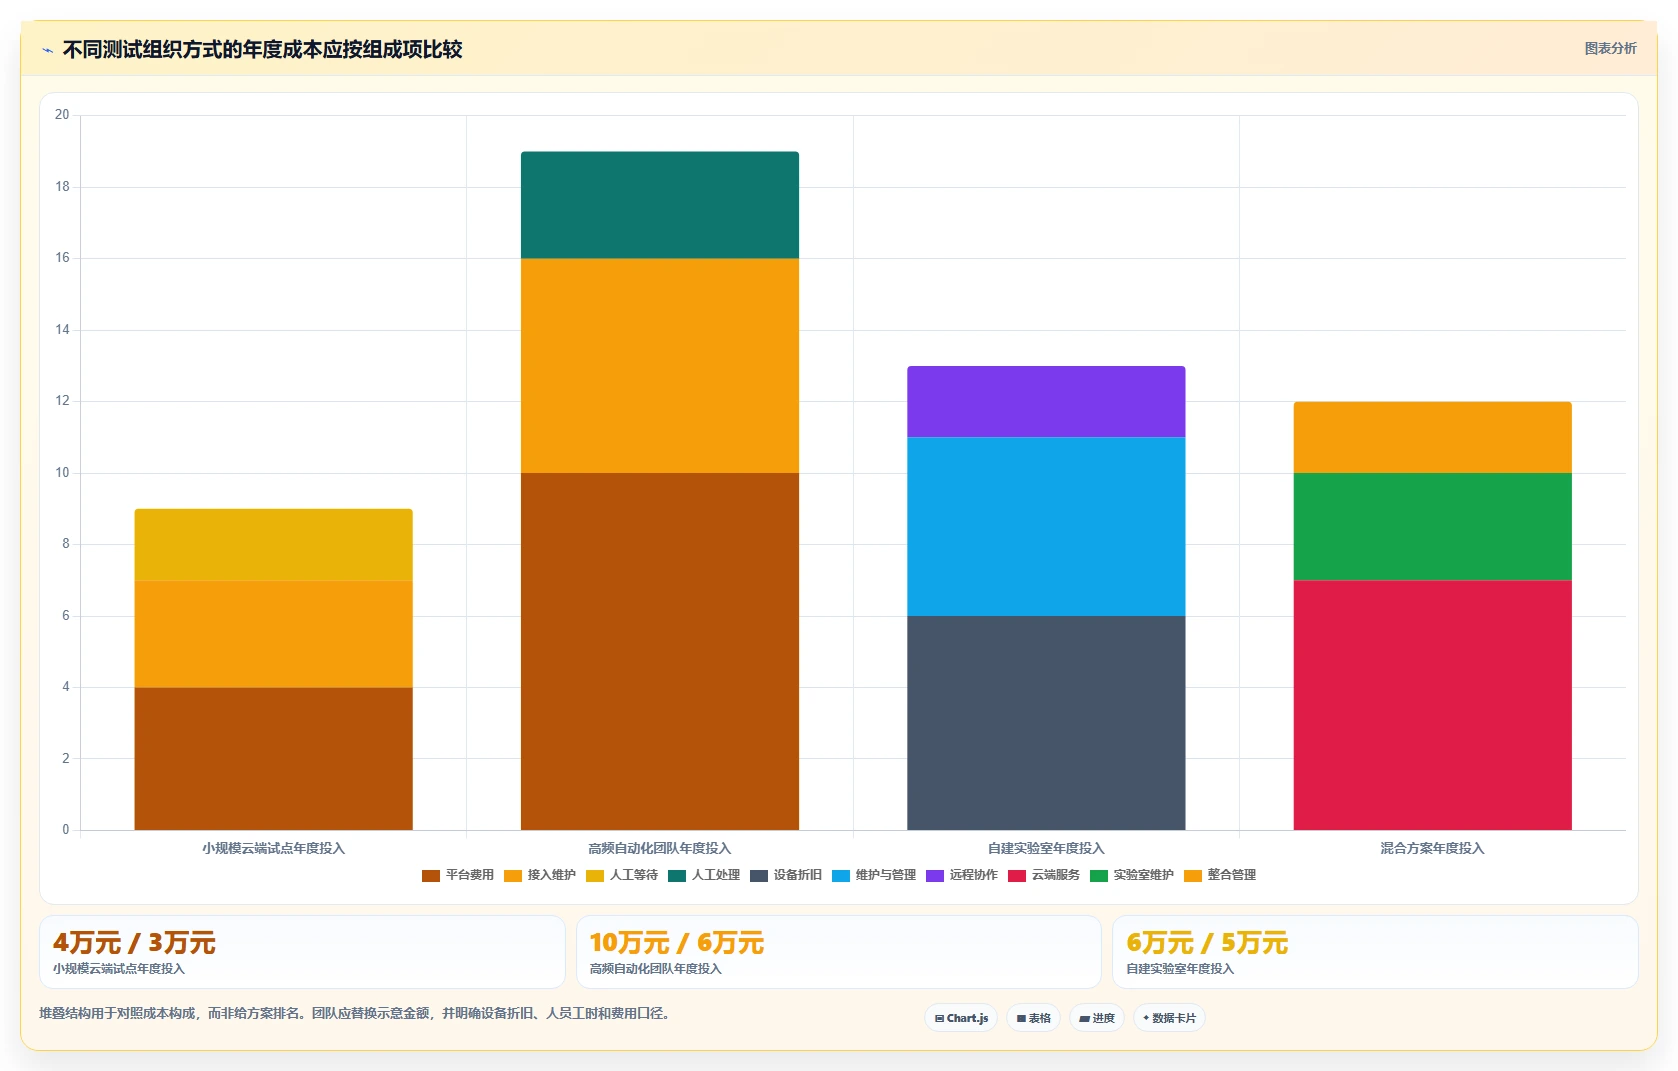Screen dimensions: 1678x1071
Task: Hide the 人工处理 series via legend
Action: [x=703, y=876]
